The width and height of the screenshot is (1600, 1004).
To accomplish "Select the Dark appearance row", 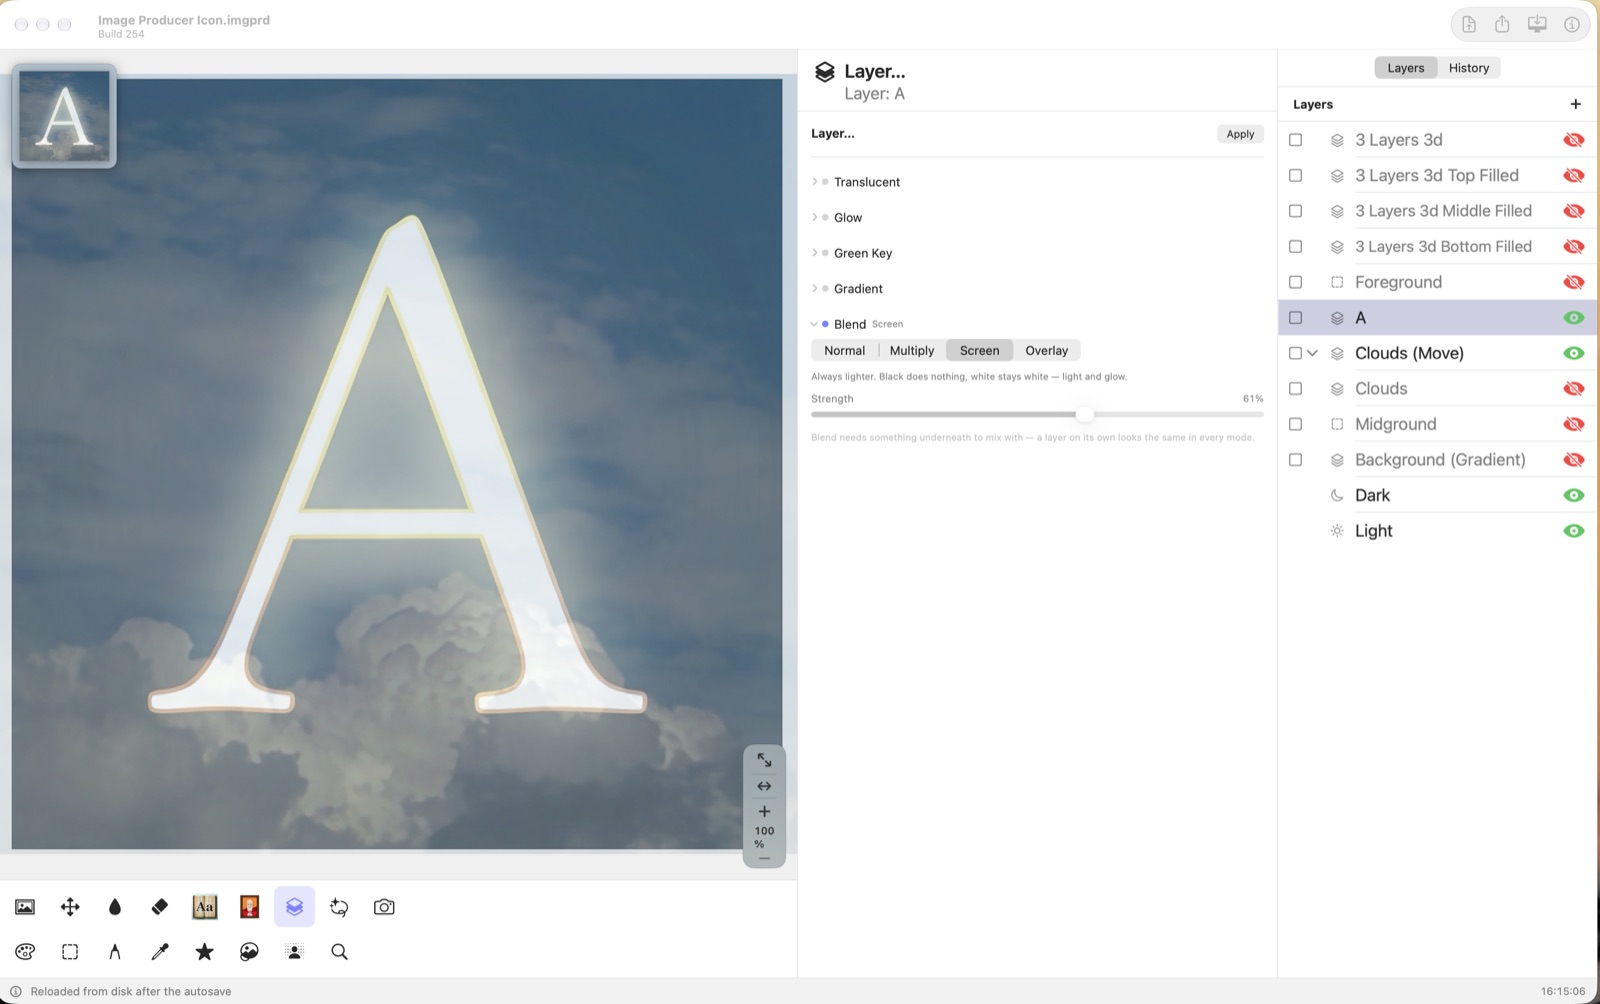I will pyautogui.click(x=1437, y=495).
